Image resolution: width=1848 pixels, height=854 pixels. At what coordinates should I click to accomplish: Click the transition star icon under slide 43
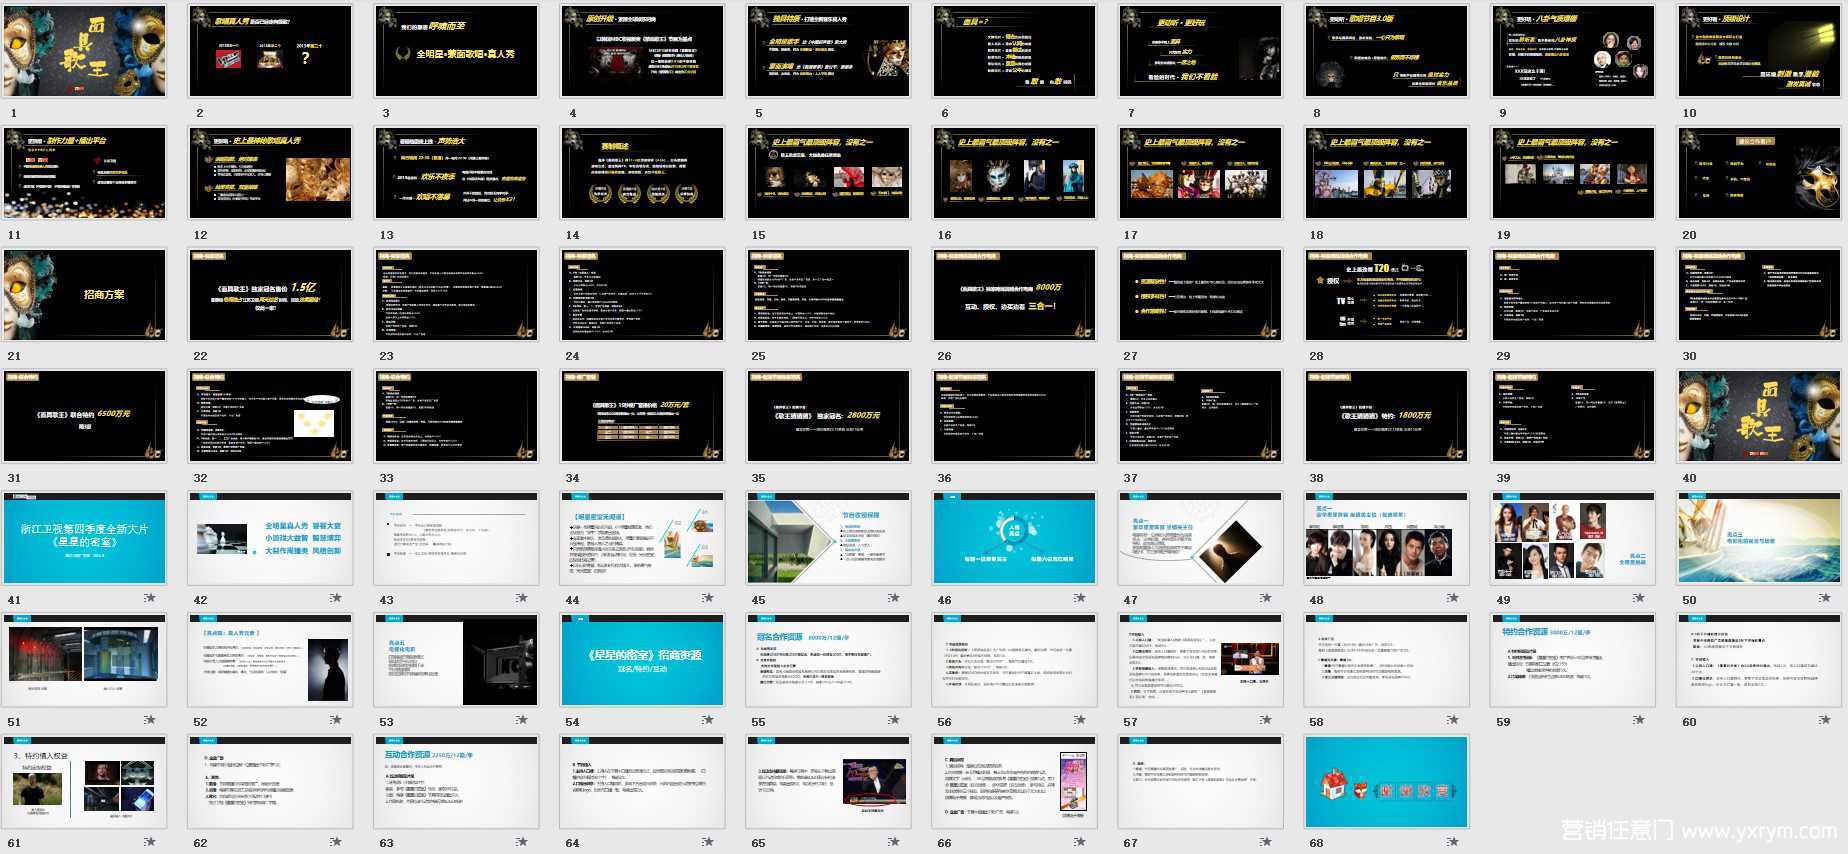click(522, 598)
